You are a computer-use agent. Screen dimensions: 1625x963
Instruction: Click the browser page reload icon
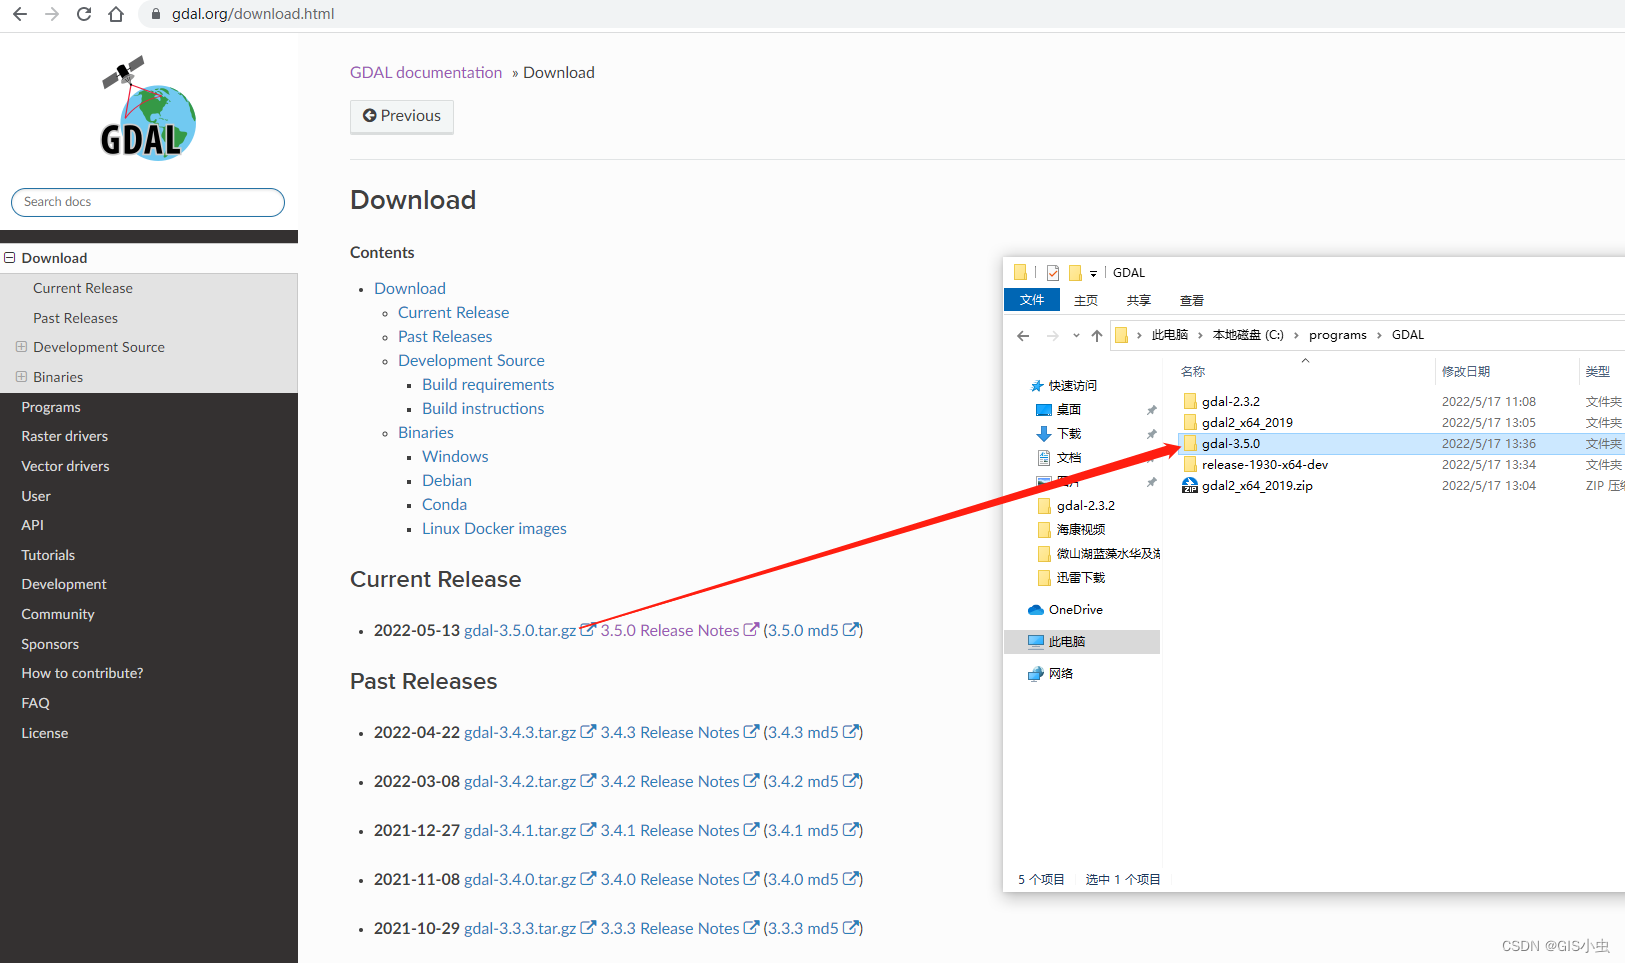84,14
